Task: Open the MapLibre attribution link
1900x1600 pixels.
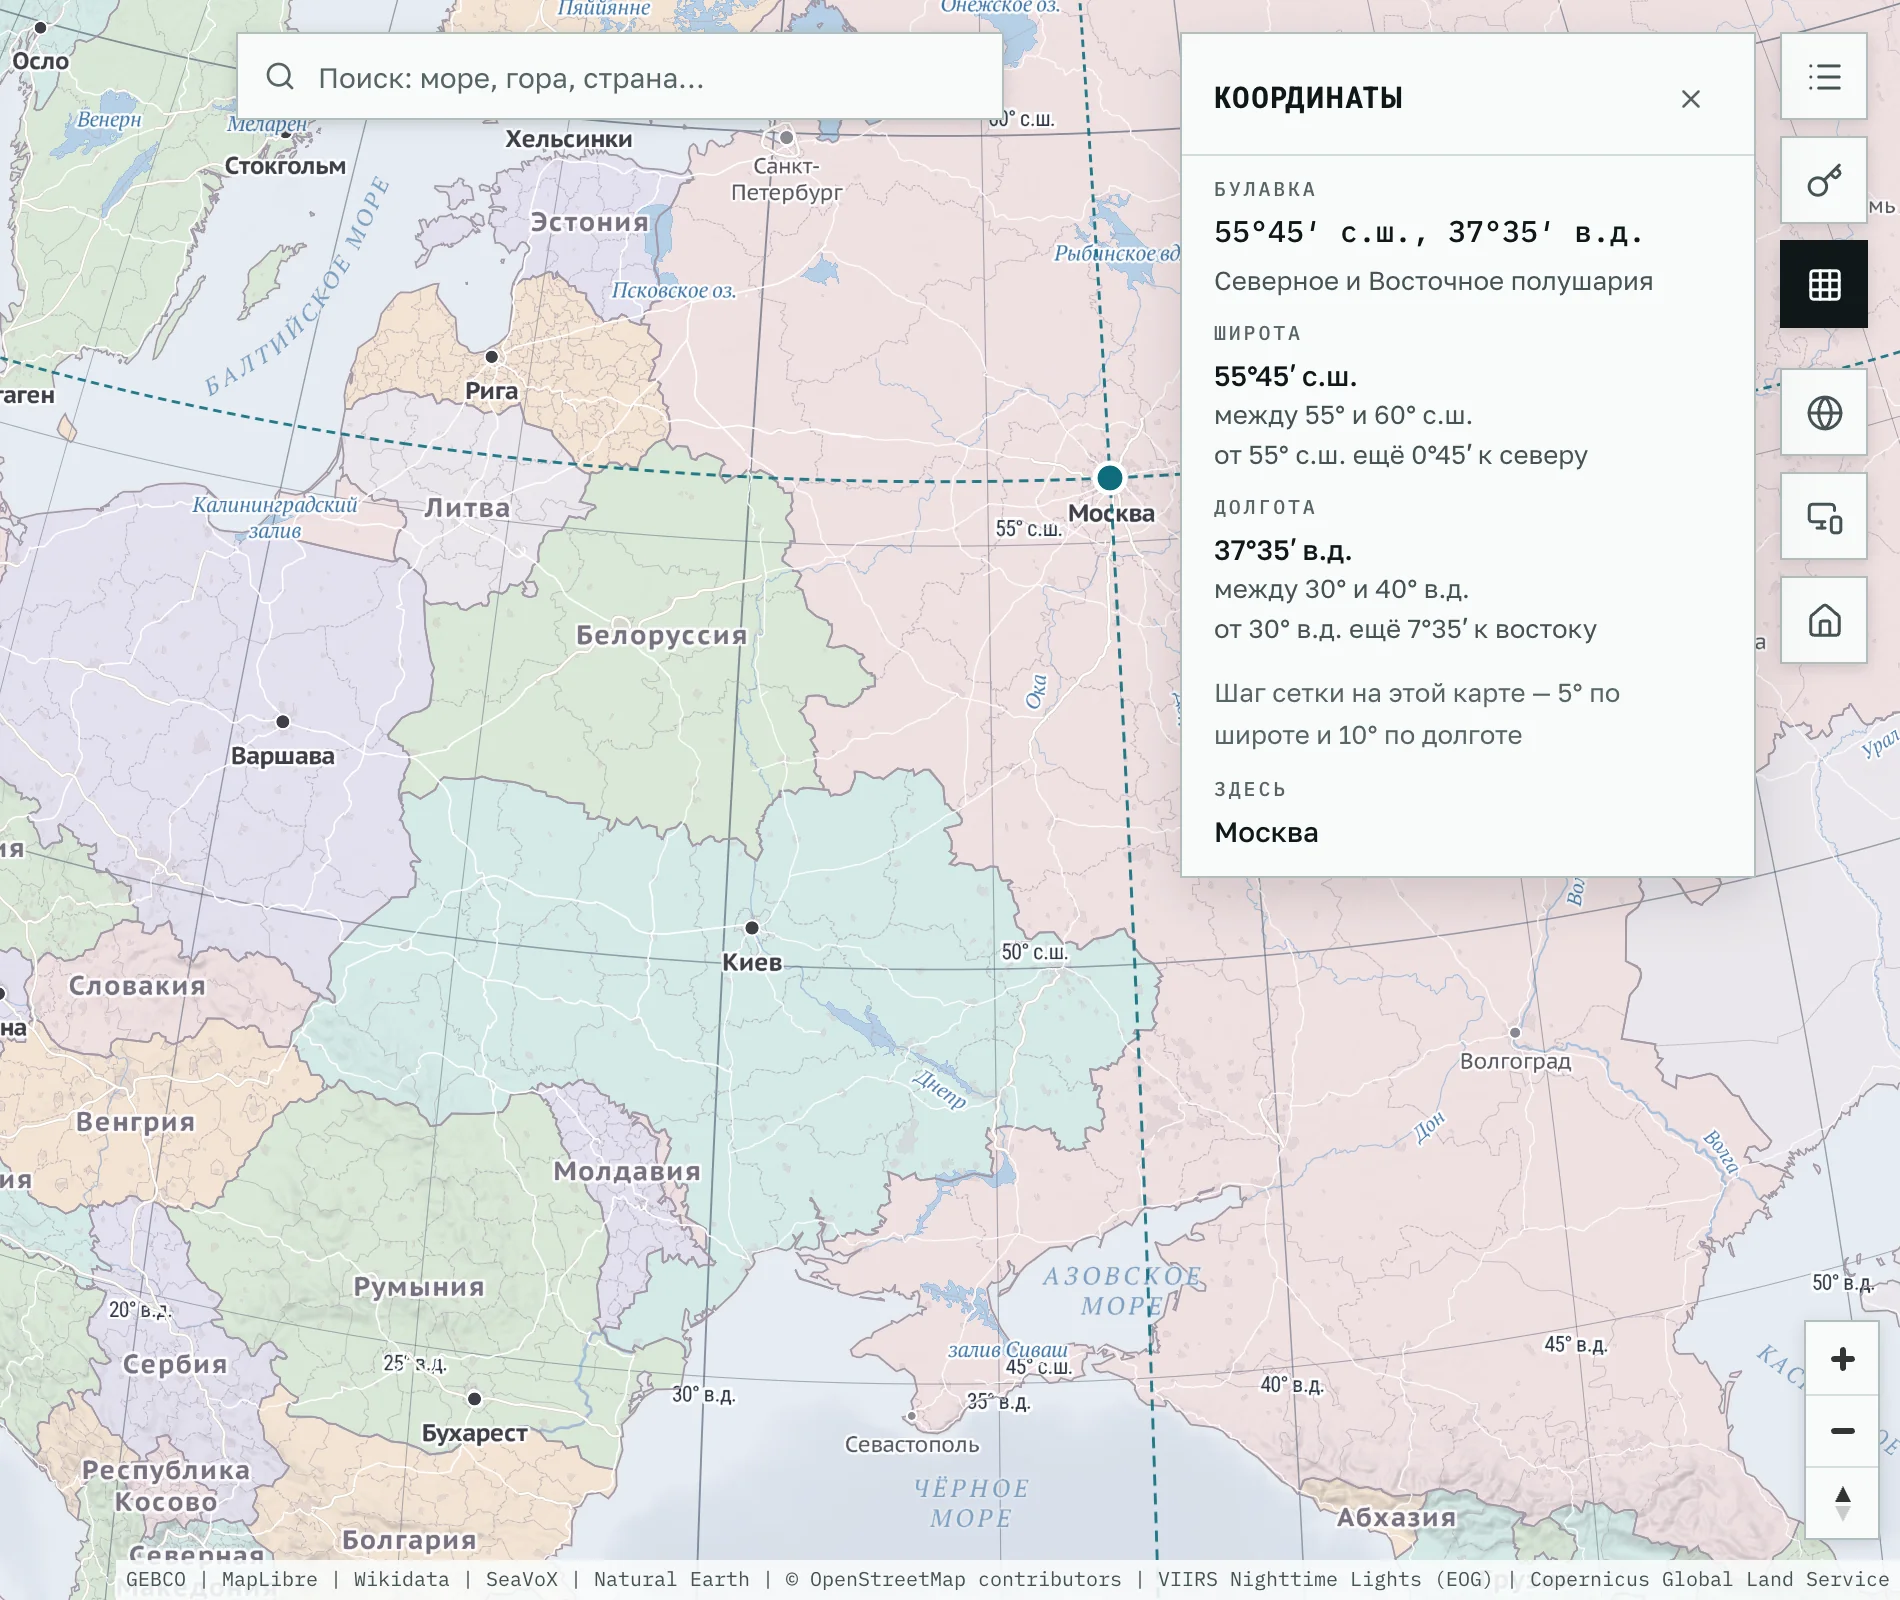Action: click(269, 1579)
